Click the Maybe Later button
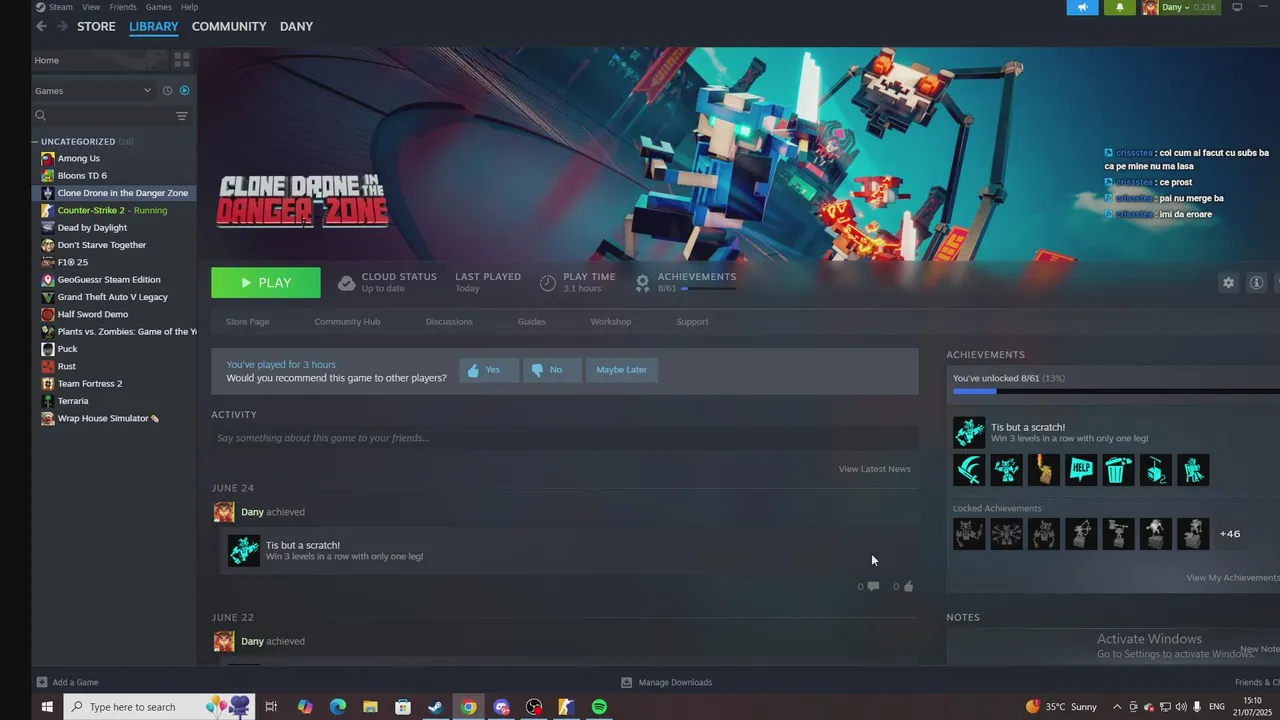The width and height of the screenshot is (1280, 720). click(622, 370)
